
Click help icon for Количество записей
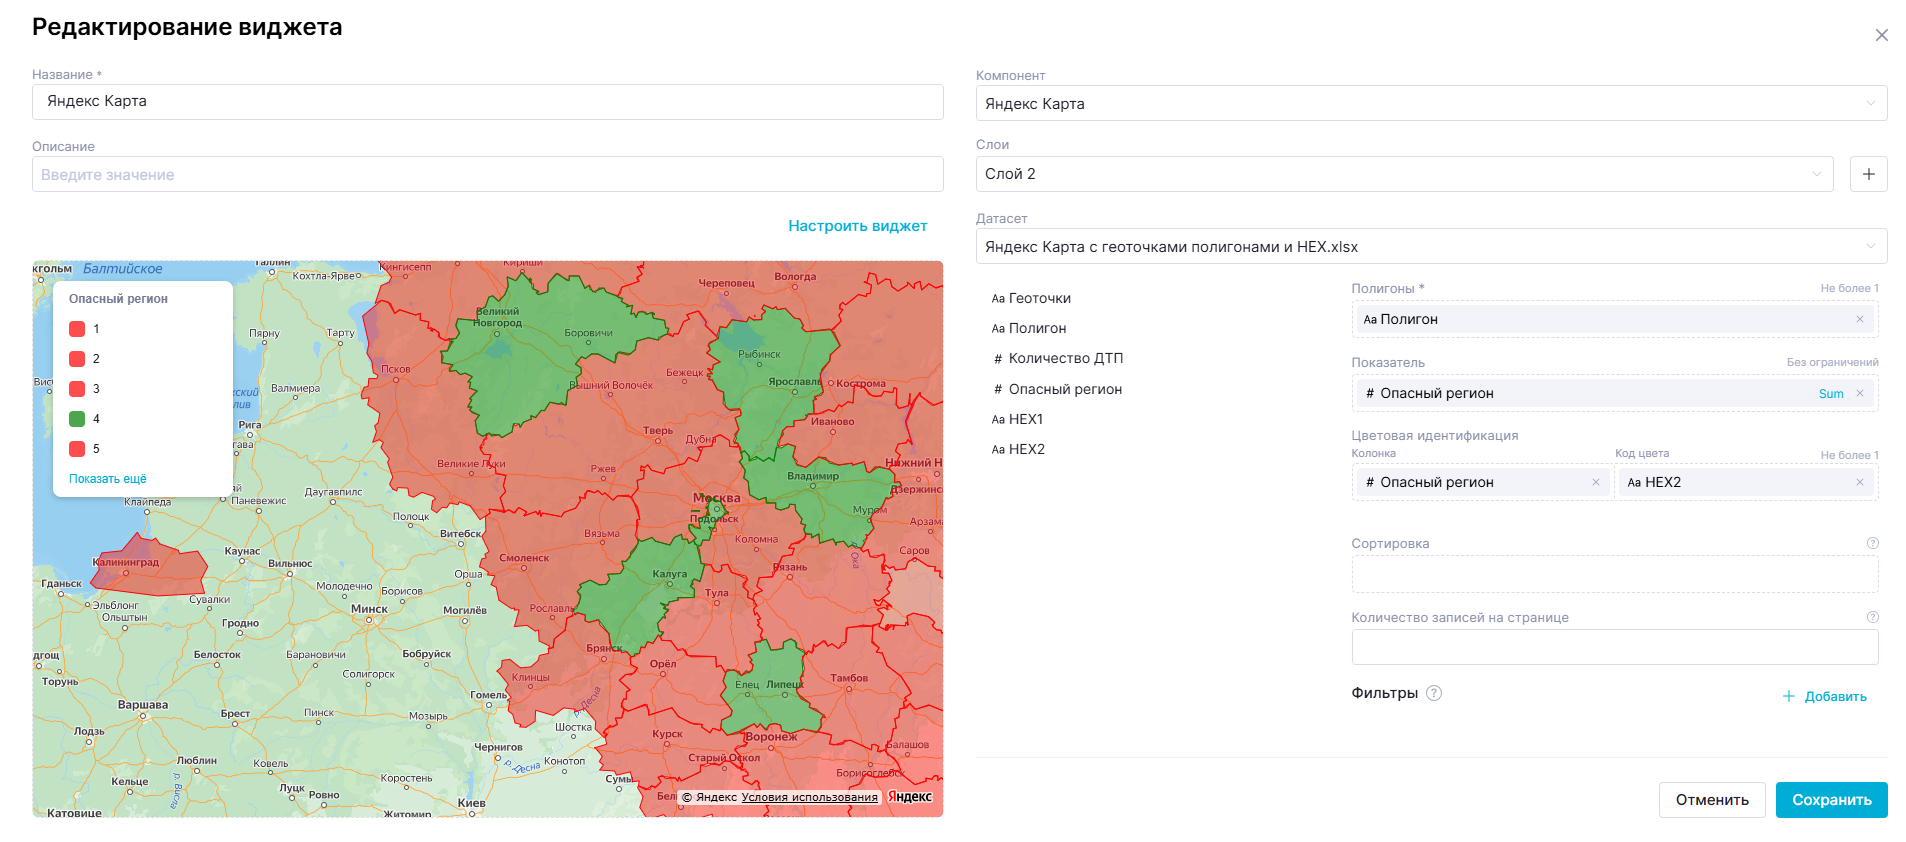click(x=1873, y=618)
